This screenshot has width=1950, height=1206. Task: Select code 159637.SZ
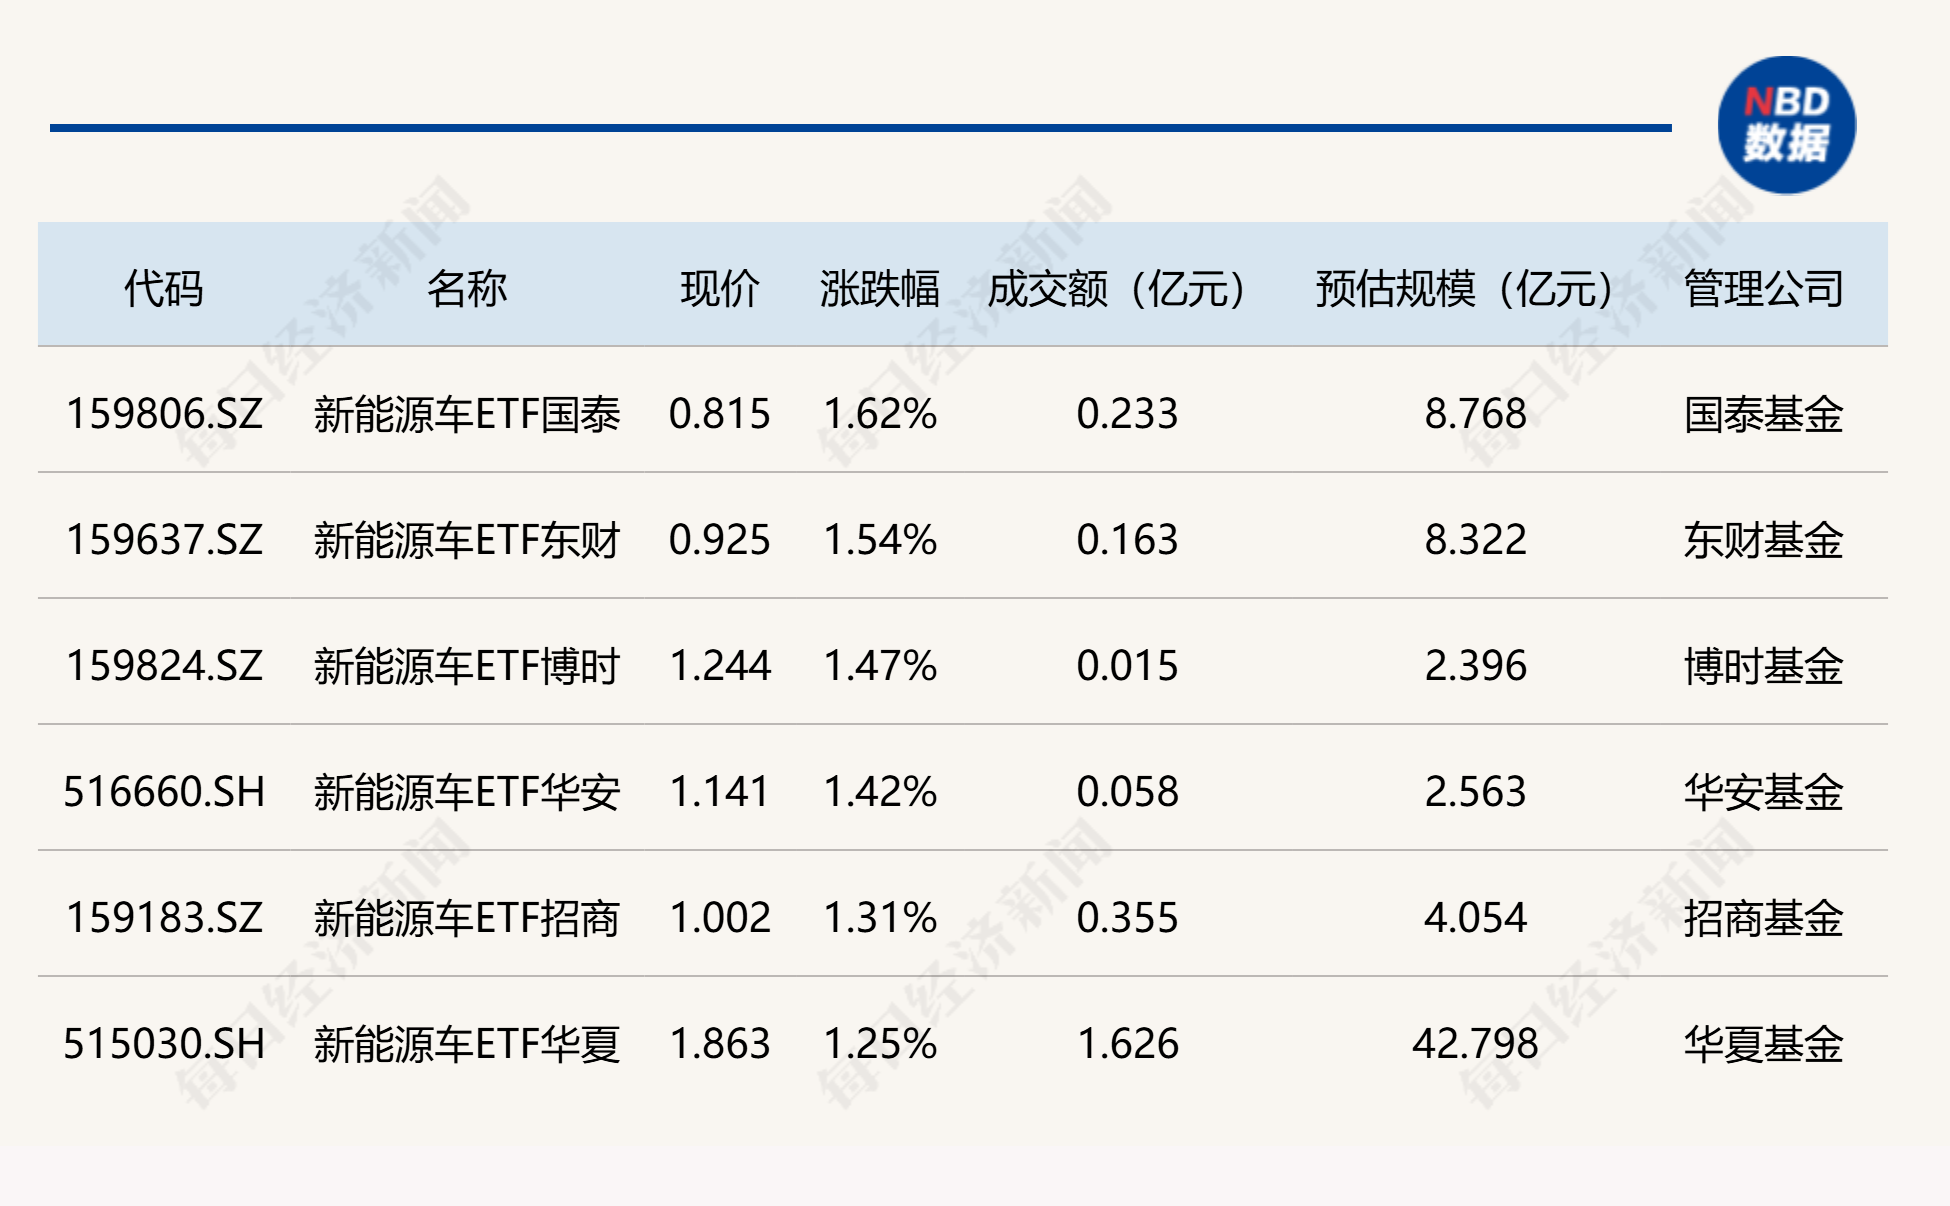pos(164,540)
